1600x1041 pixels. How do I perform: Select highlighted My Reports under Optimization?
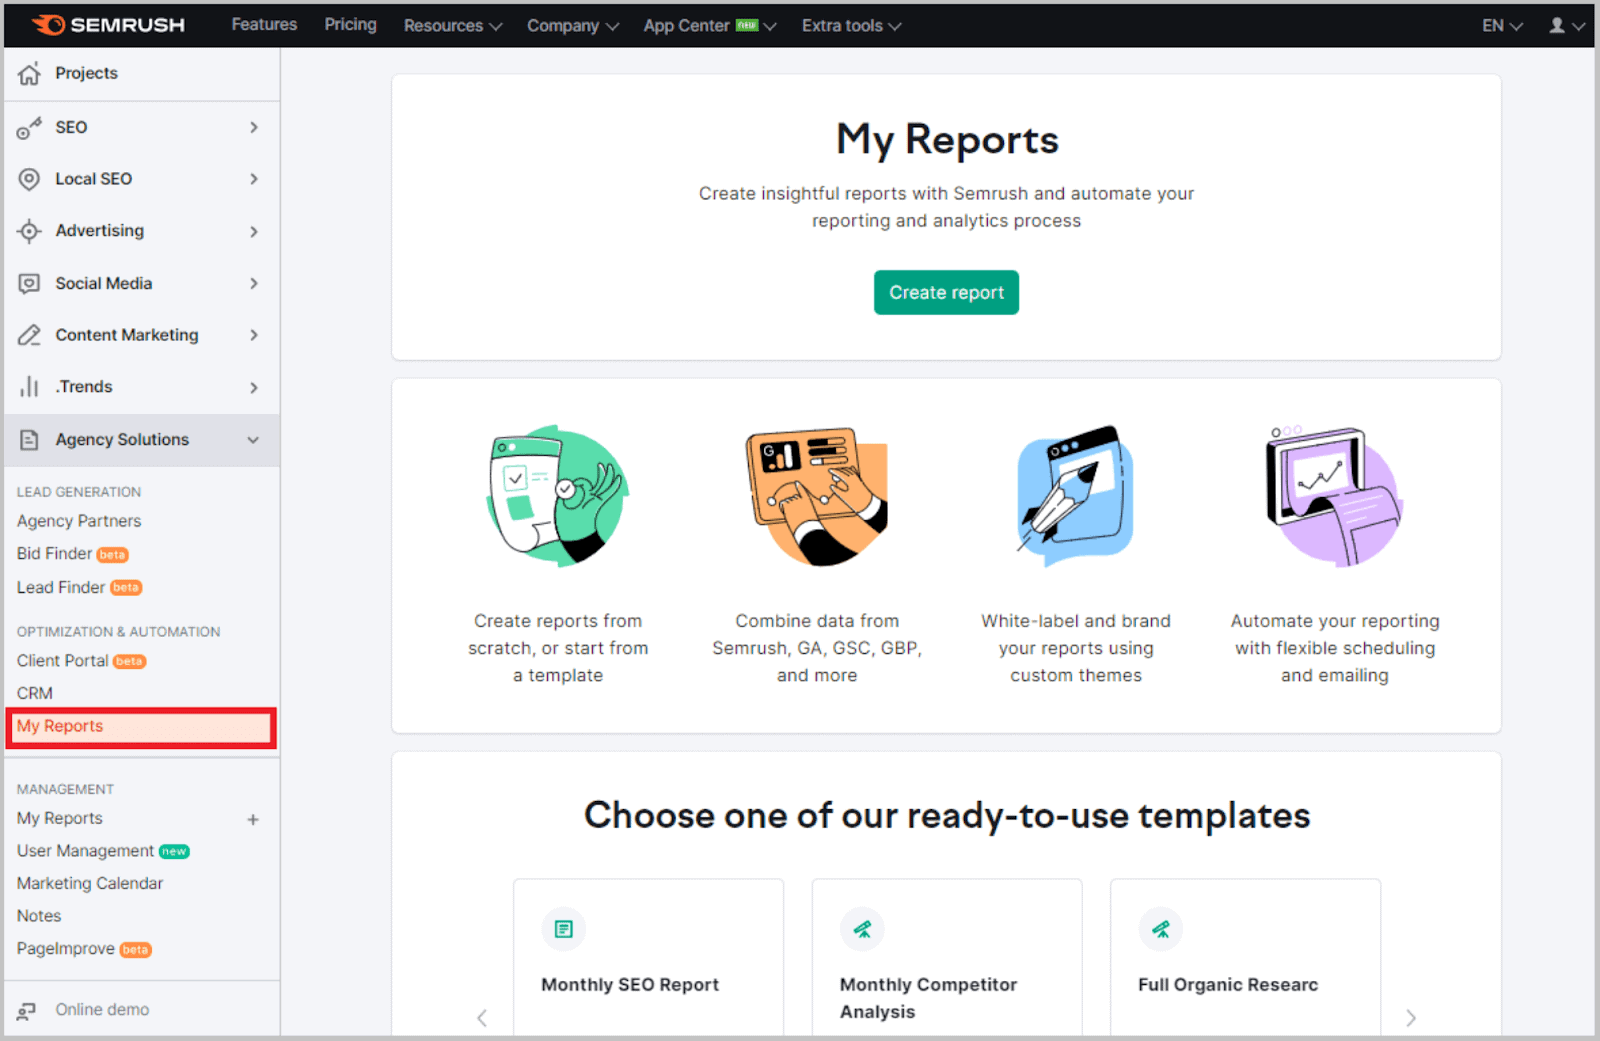click(140, 727)
